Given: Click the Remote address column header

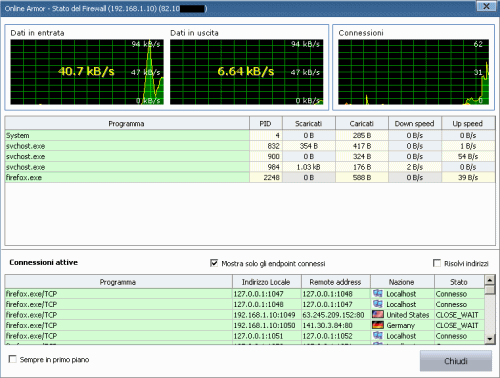Looking at the screenshot, I should (336, 282).
